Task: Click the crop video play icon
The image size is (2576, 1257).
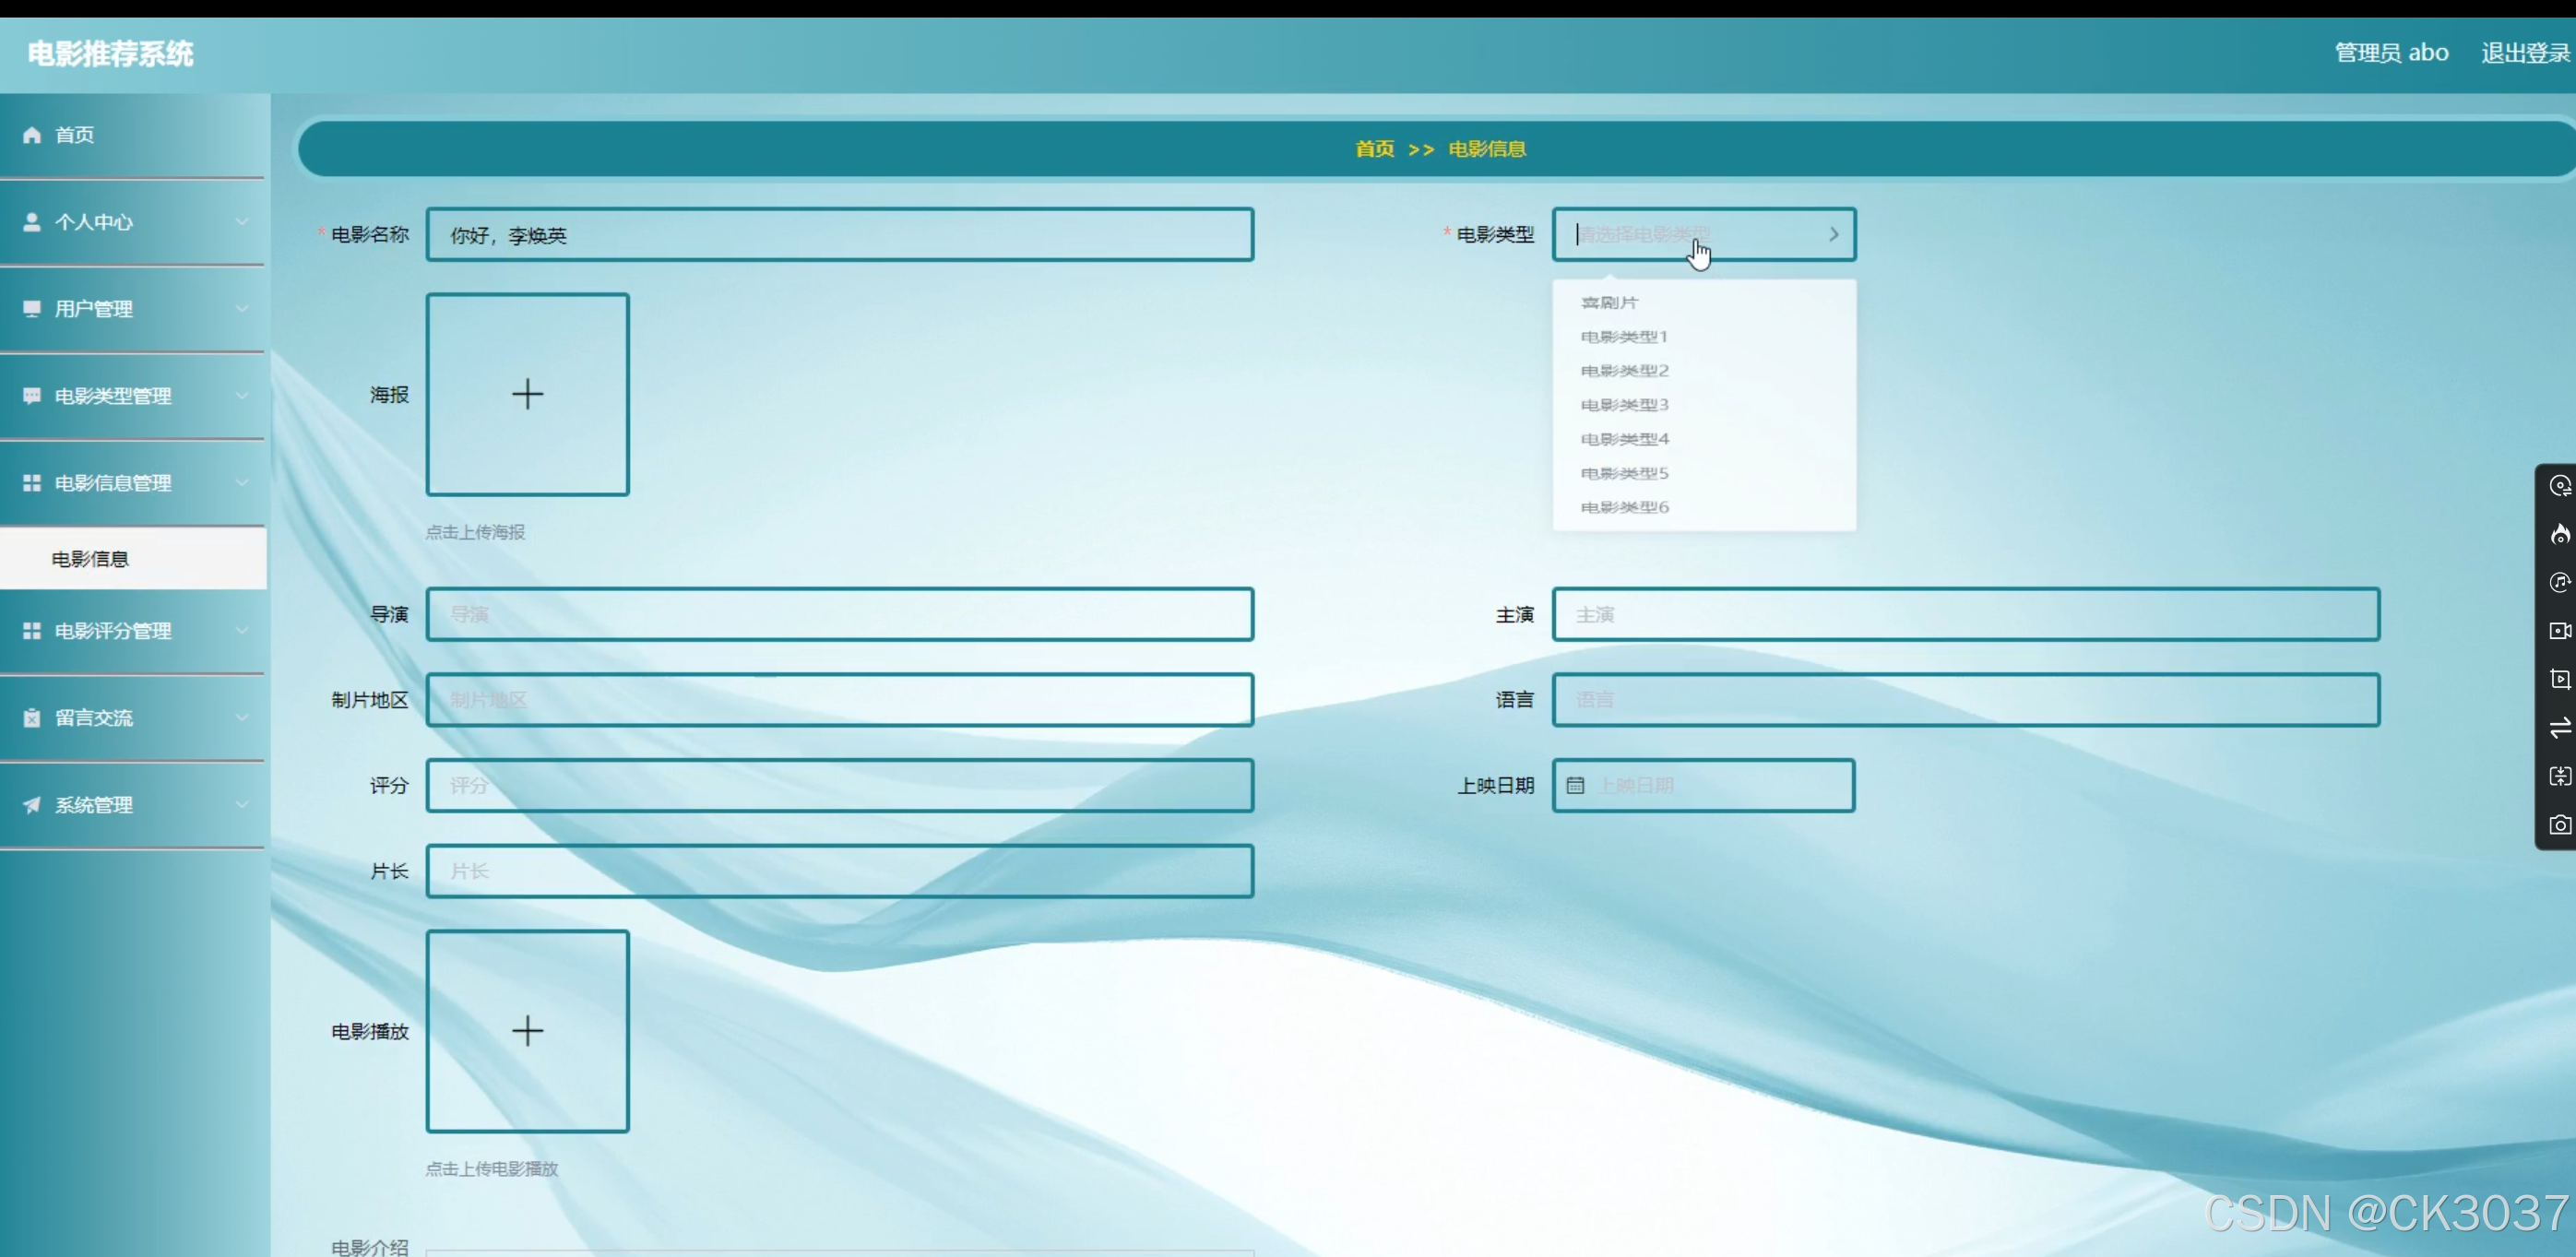Action: point(2559,679)
